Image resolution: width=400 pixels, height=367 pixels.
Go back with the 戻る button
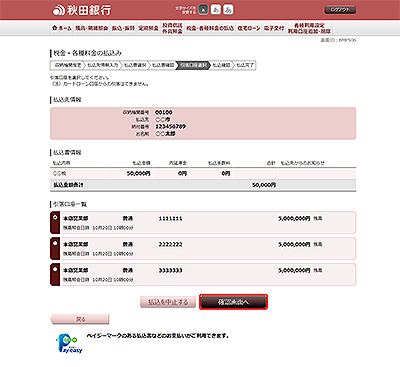coord(80,319)
